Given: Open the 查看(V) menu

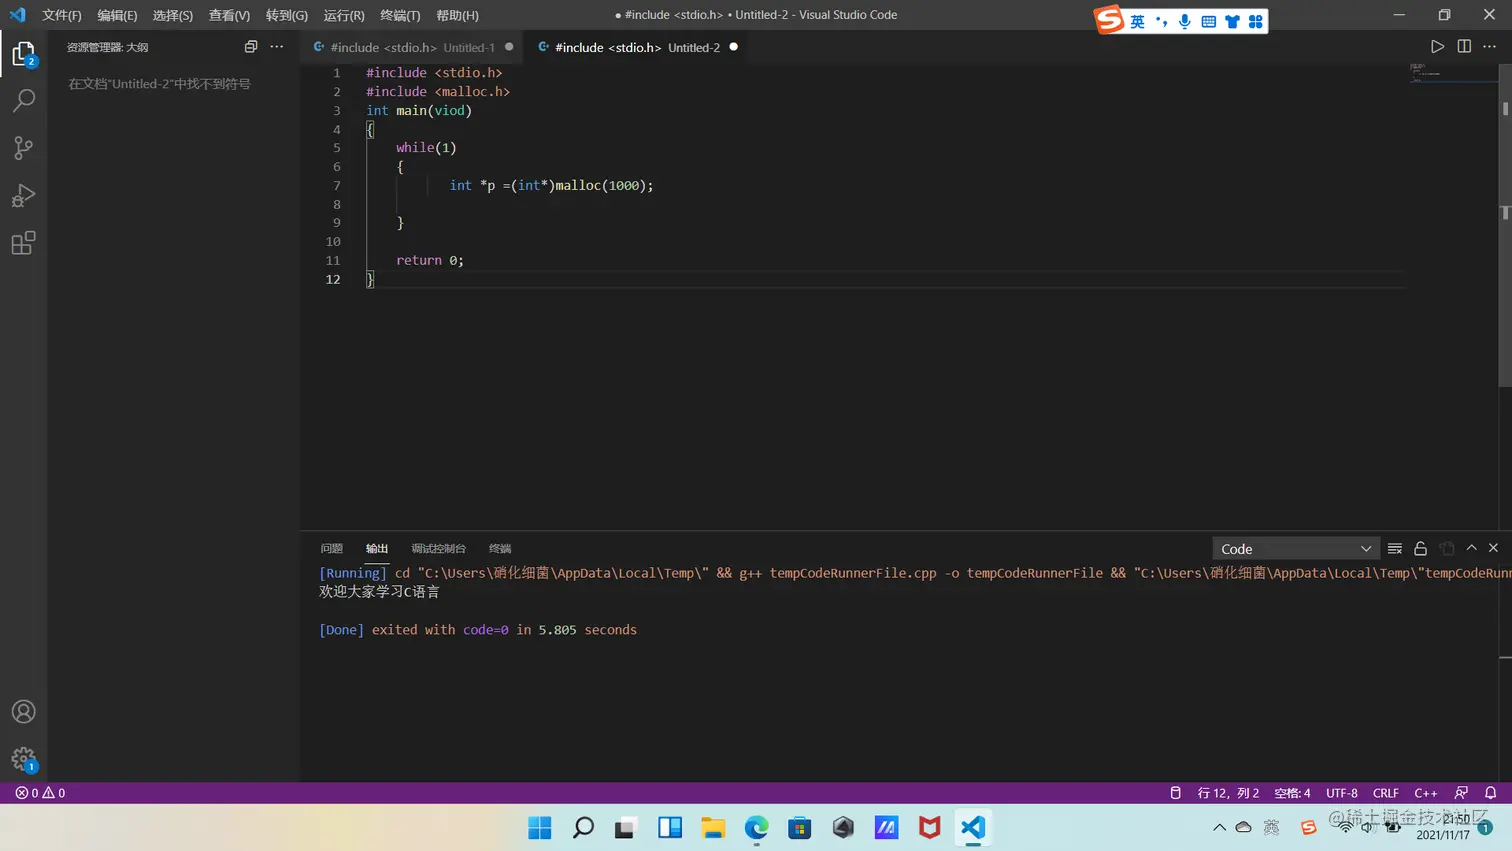Looking at the screenshot, I should 229,15.
